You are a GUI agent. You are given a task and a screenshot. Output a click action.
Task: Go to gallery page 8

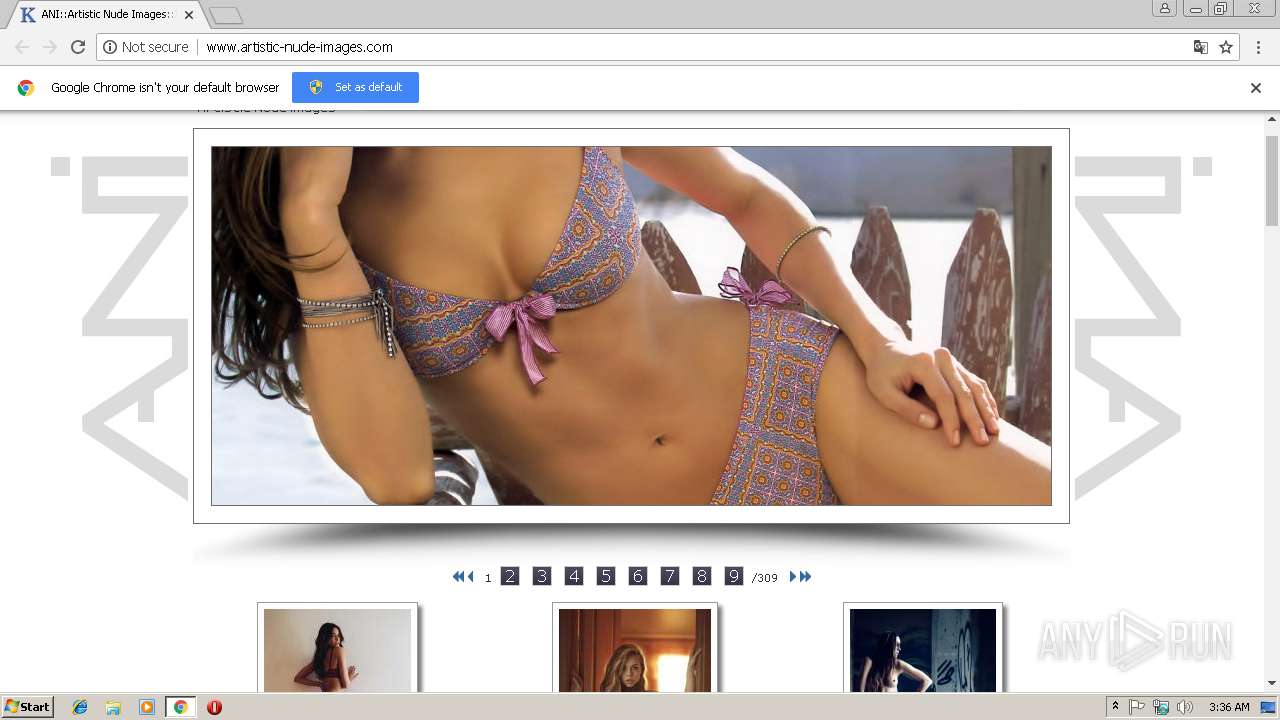point(702,576)
